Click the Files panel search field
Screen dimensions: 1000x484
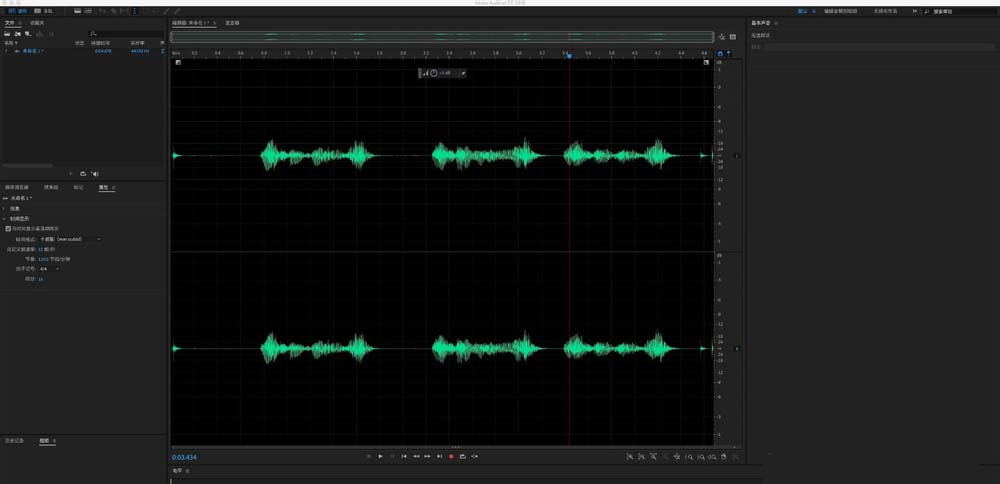point(126,33)
